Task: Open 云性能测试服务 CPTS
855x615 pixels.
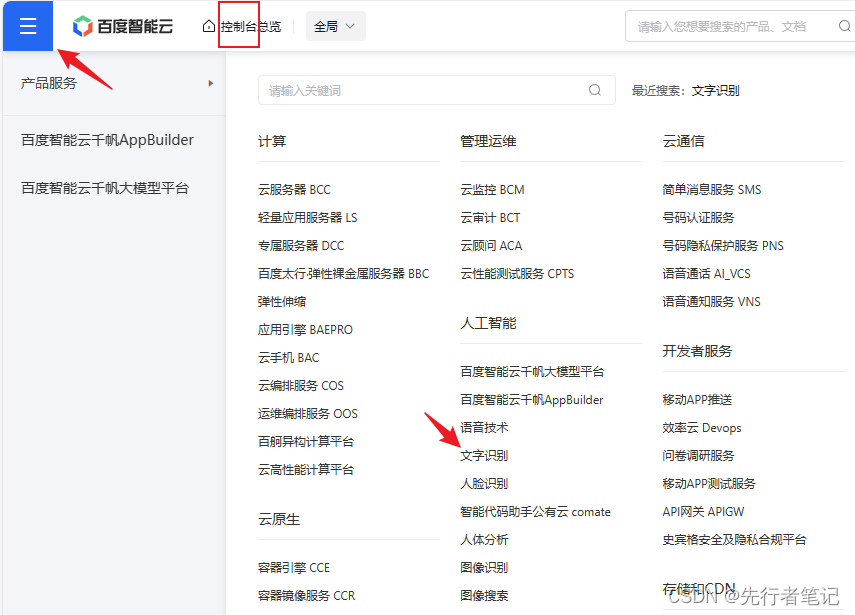Action: point(517,274)
